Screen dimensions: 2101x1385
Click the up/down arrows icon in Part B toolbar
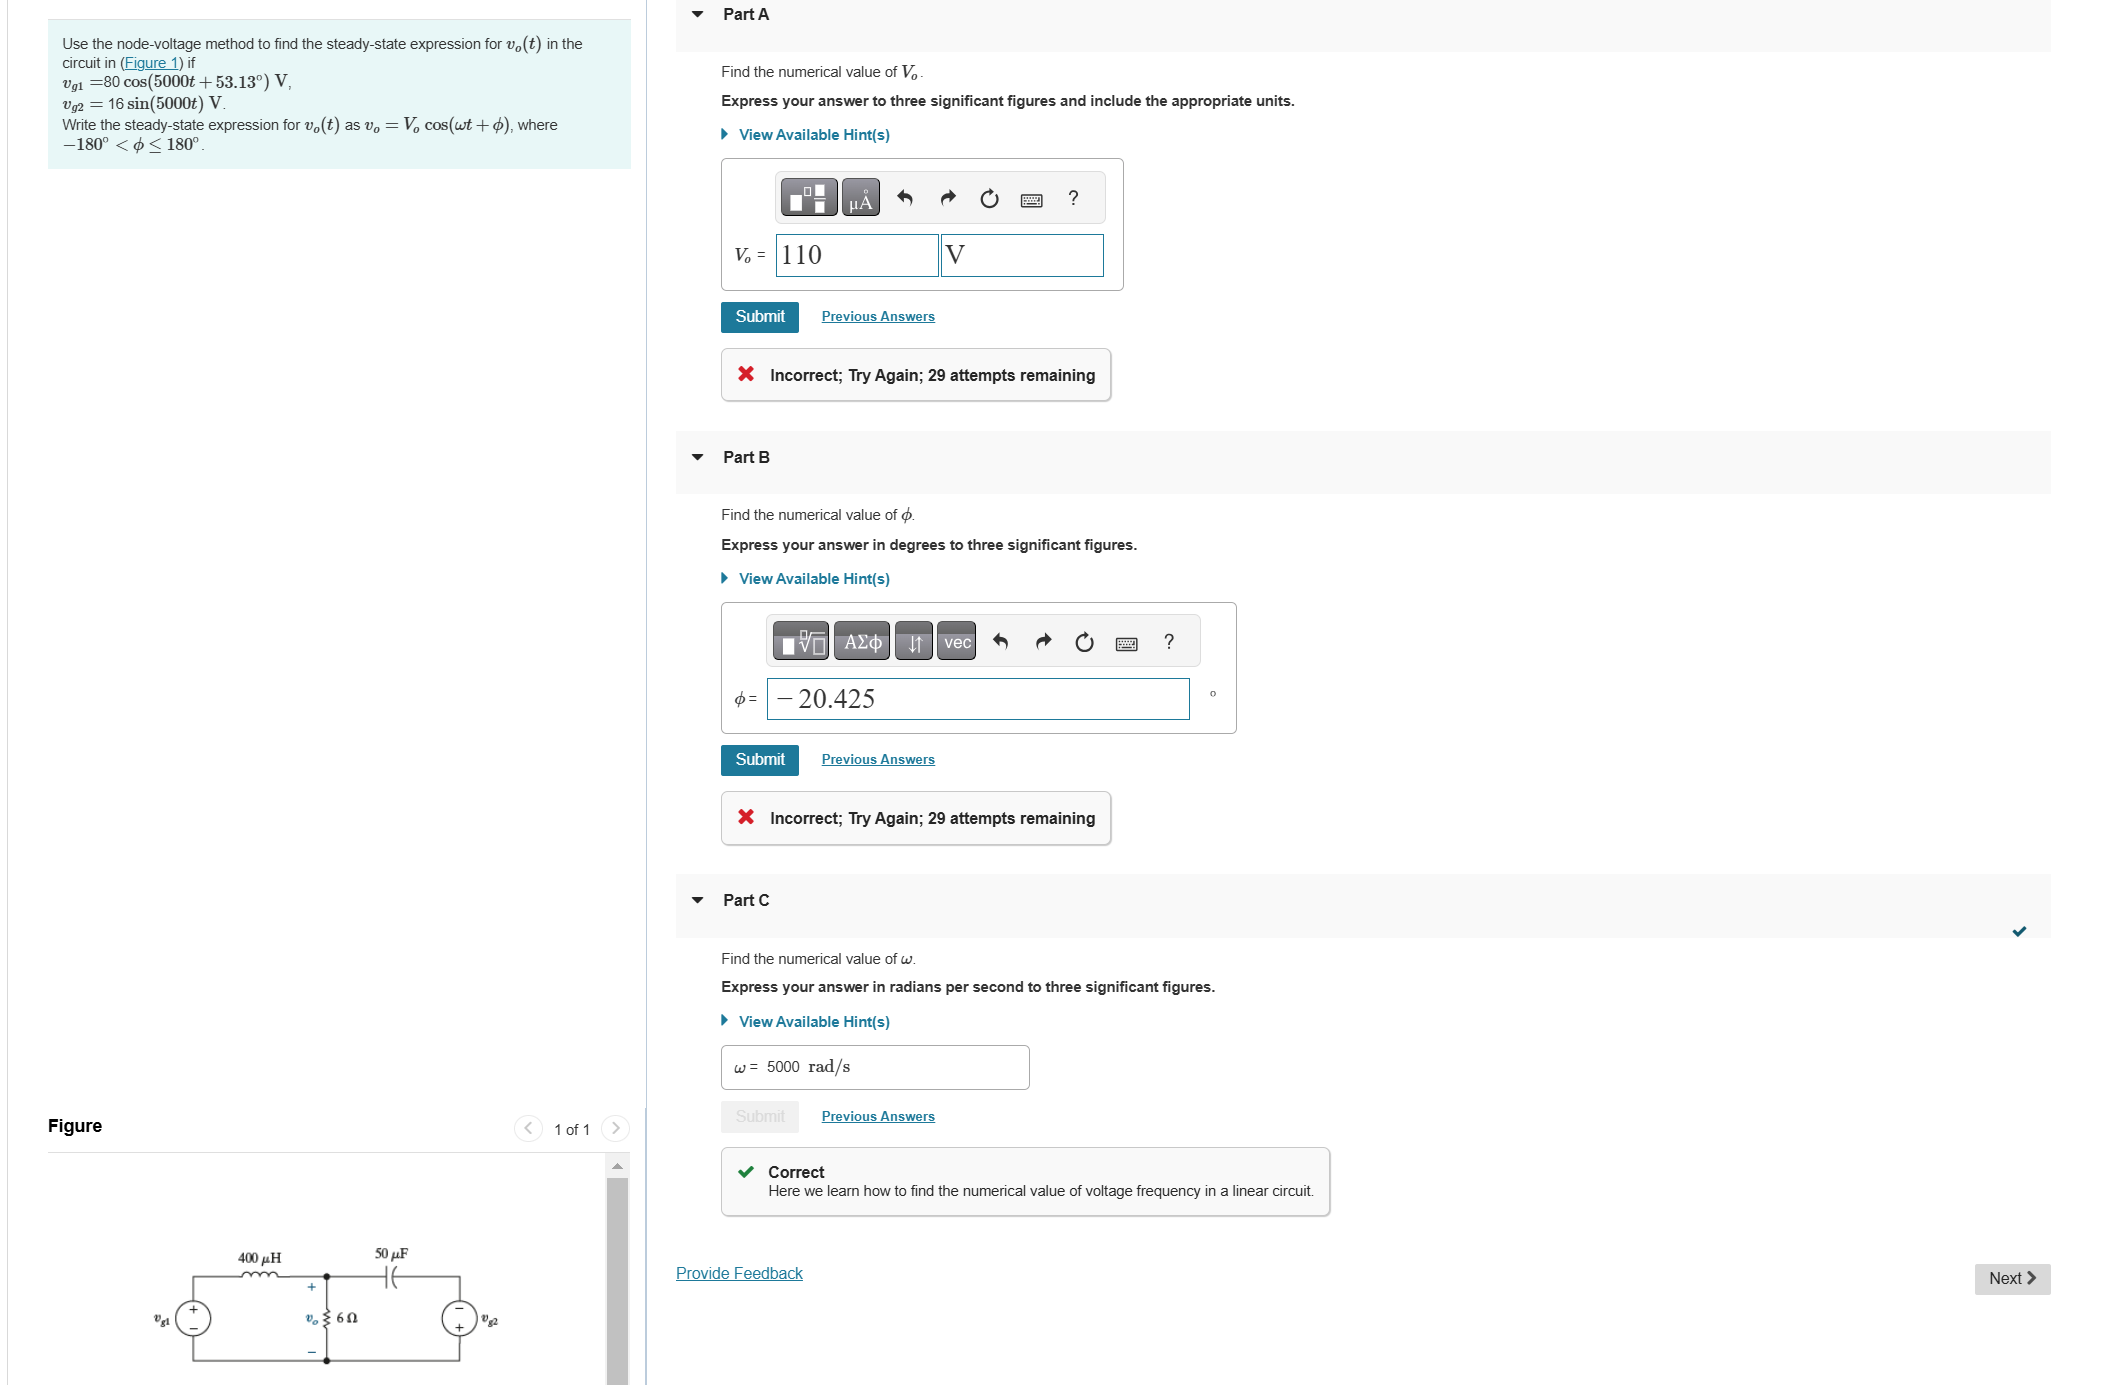click(911, 641)
